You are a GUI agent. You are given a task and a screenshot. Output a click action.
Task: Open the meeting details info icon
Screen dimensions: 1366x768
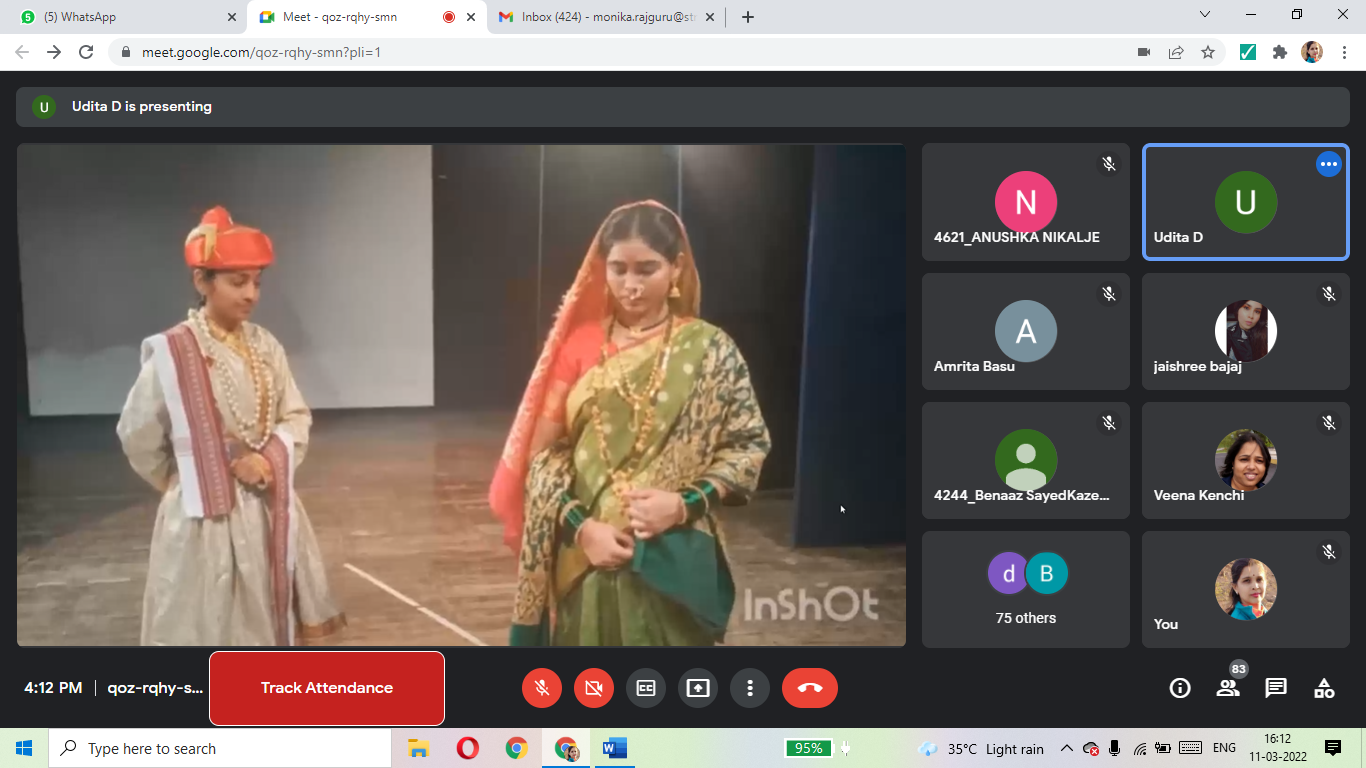[x=1180, y=688]
